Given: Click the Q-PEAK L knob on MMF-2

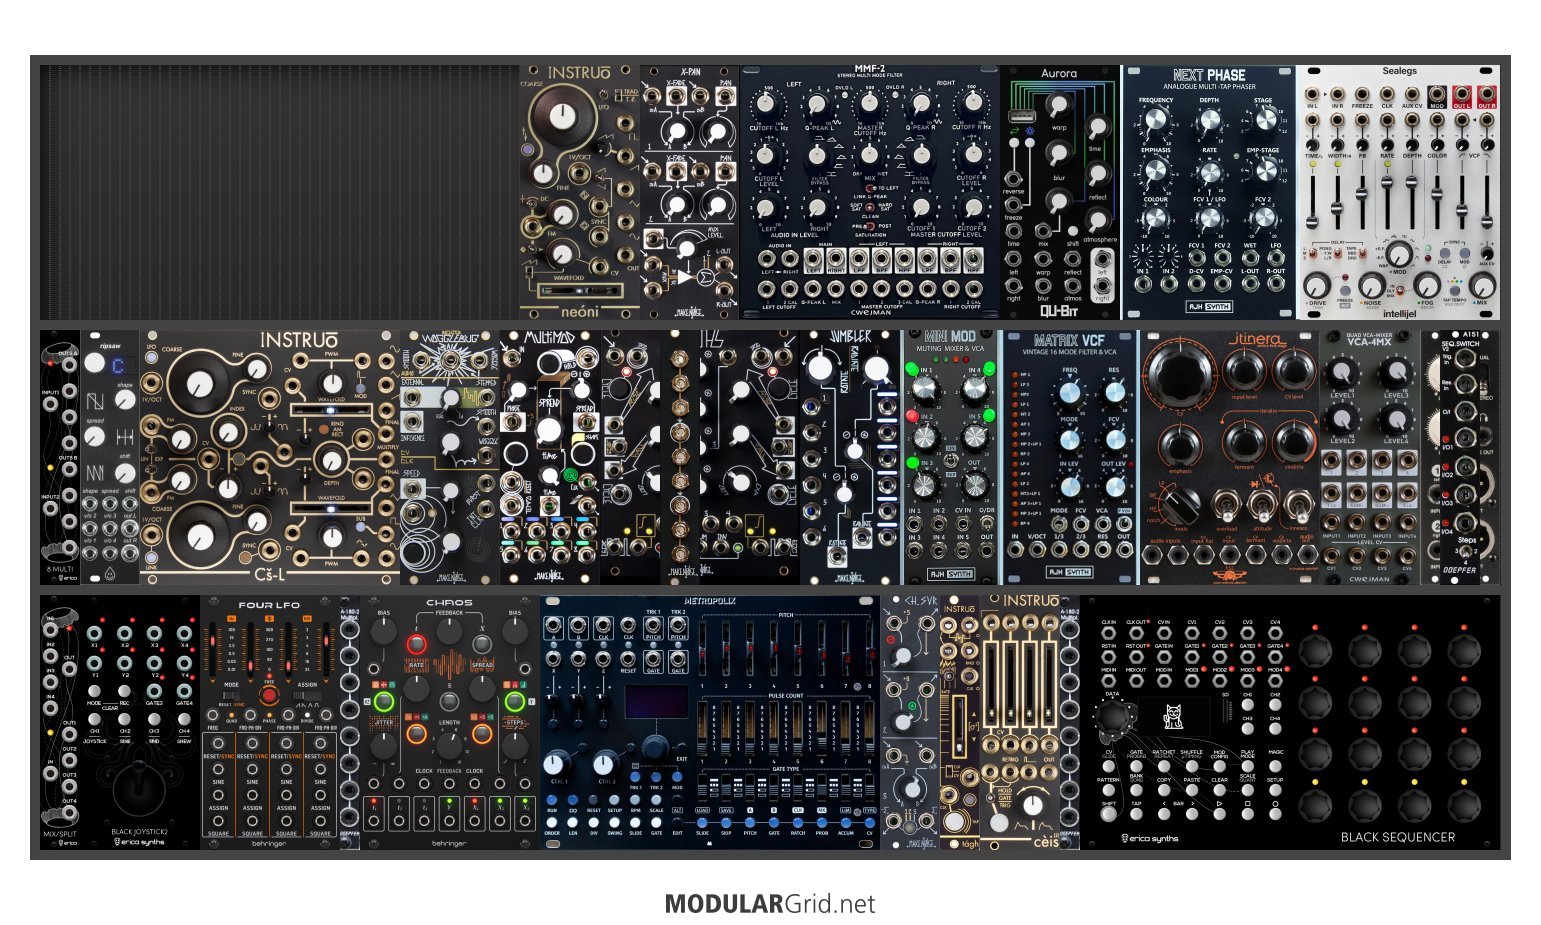Looking at the screenshot, I should tap(818, 106).
